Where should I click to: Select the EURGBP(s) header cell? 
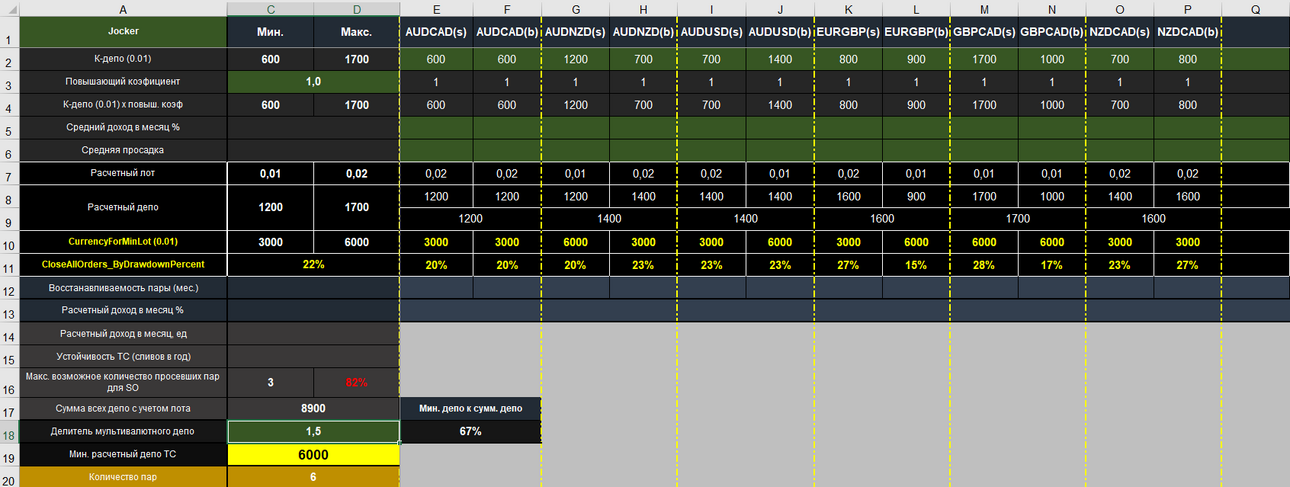(849, 32)
